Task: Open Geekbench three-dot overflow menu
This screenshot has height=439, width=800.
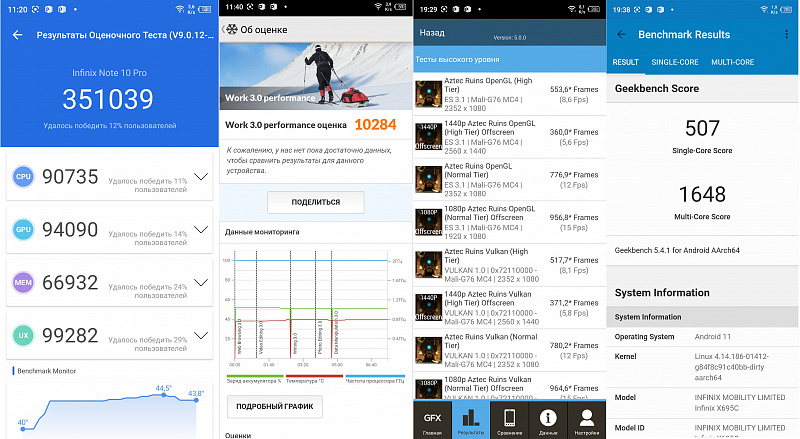Action: click(786, 34)
